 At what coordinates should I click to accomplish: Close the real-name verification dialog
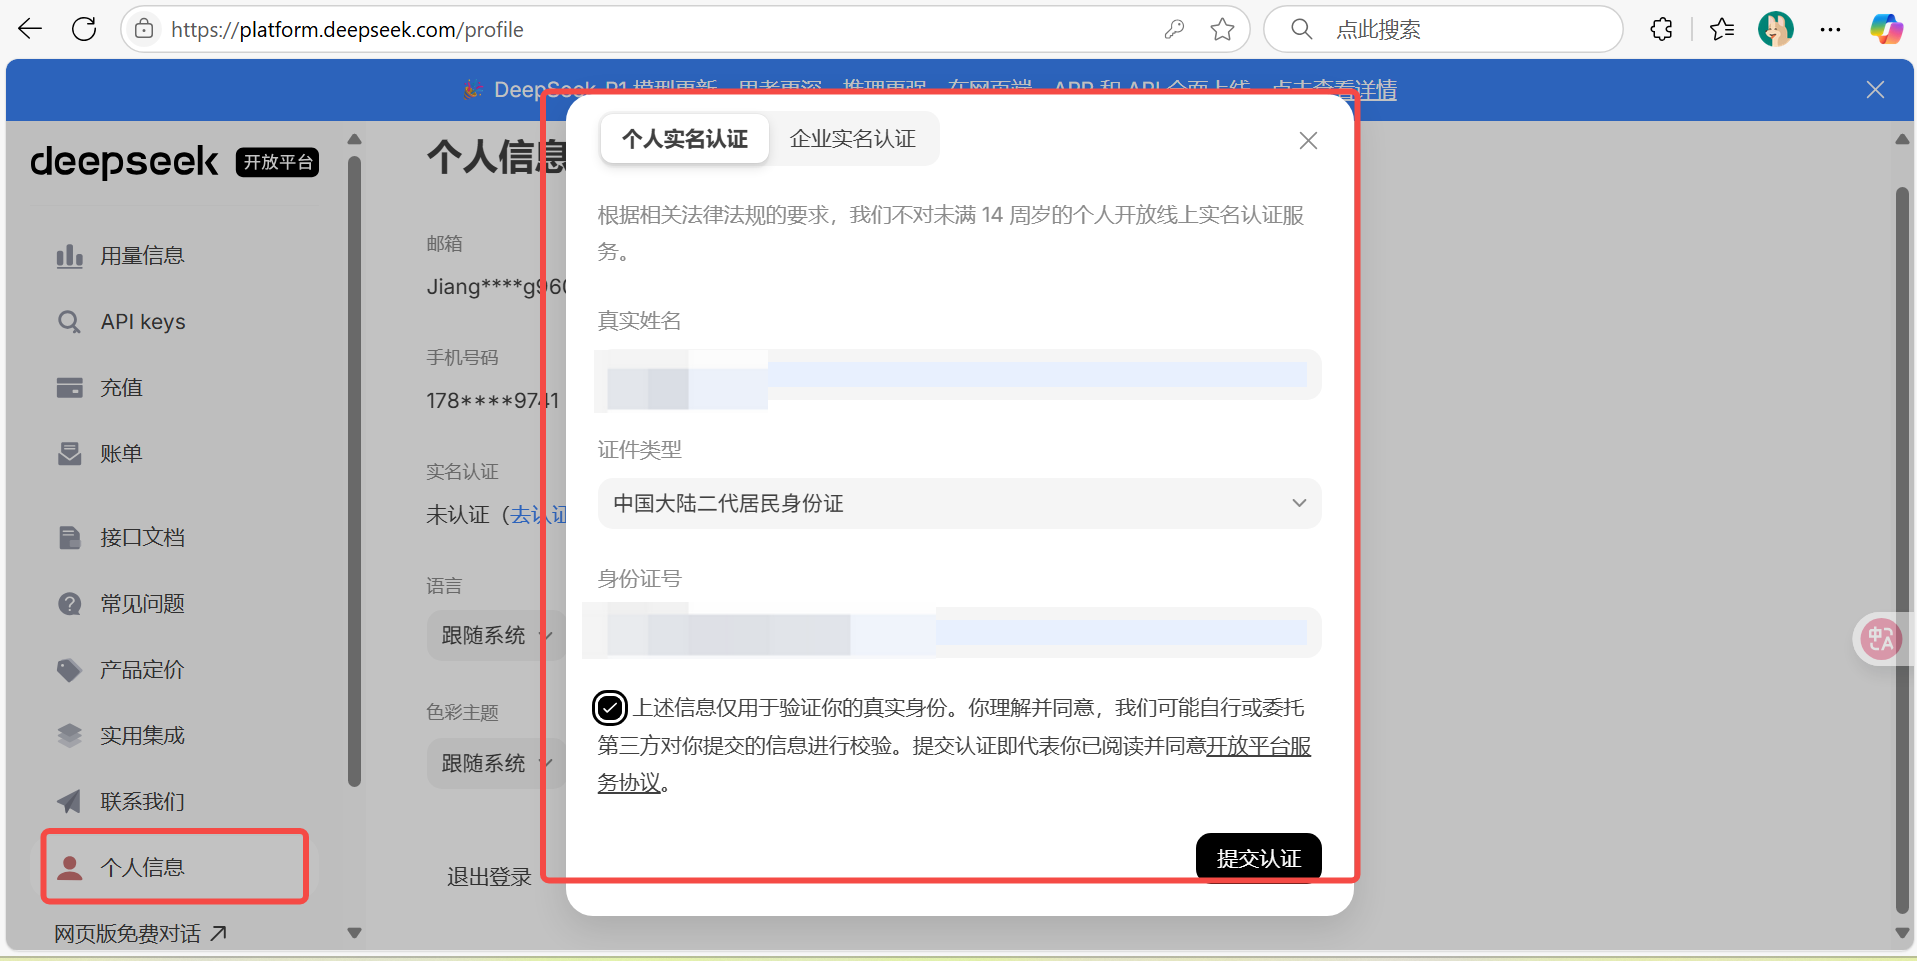(1308, 140)
